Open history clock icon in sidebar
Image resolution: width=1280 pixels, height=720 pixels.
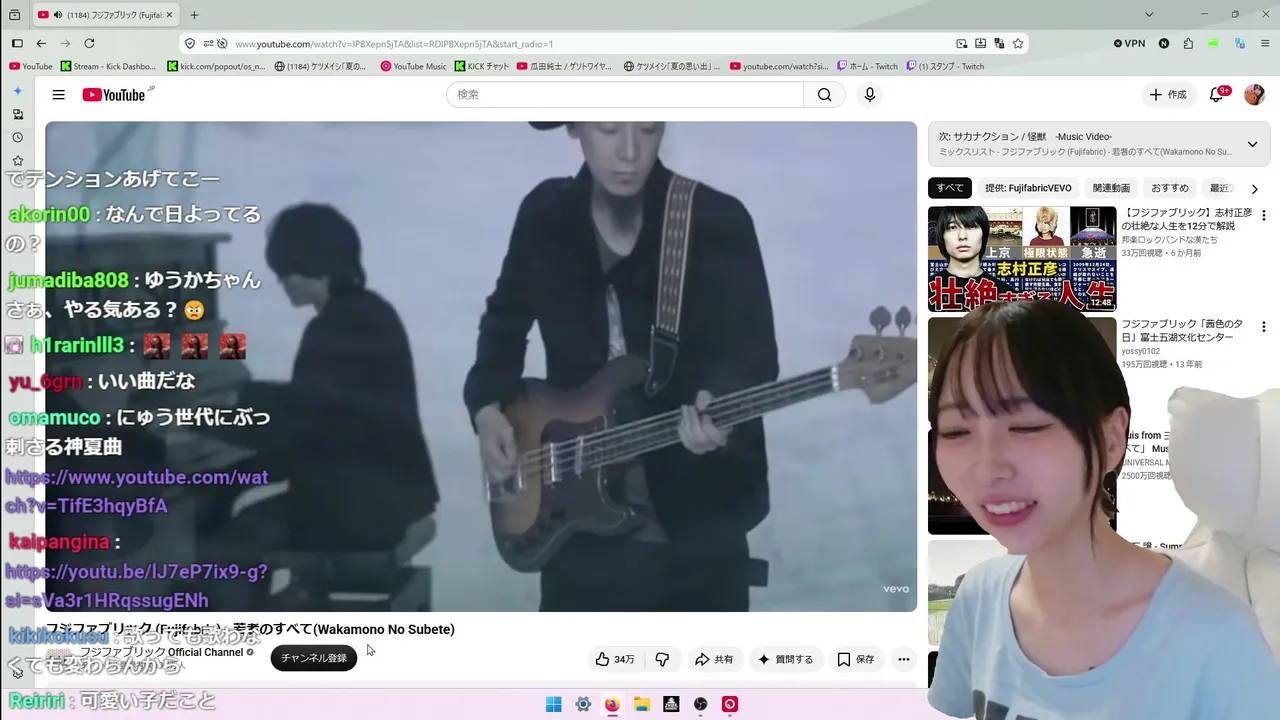[x=17, y=137]
